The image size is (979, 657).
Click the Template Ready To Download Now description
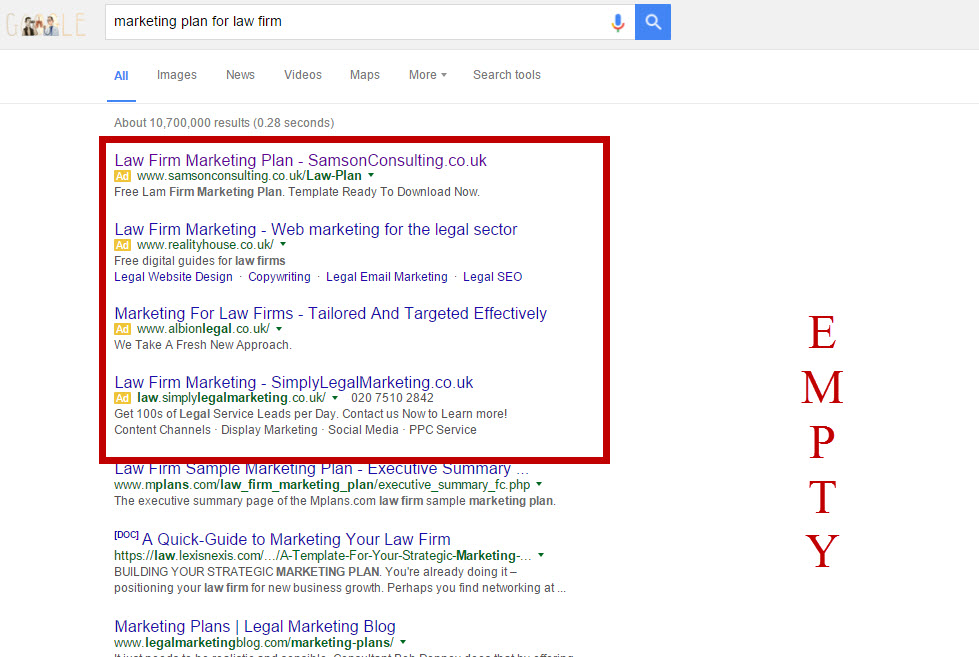point(384,192)
